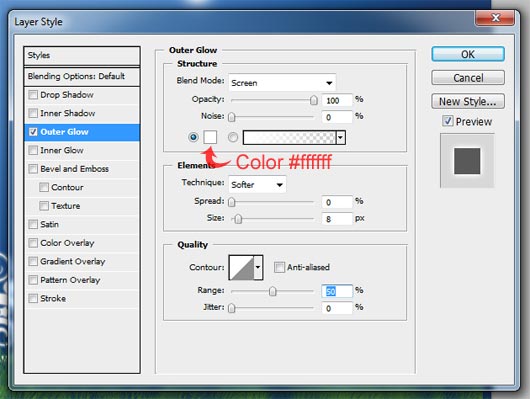Viewport: 530px width, 399px height.
Task: Click the Range value field
Action: (x=337, y=291)
